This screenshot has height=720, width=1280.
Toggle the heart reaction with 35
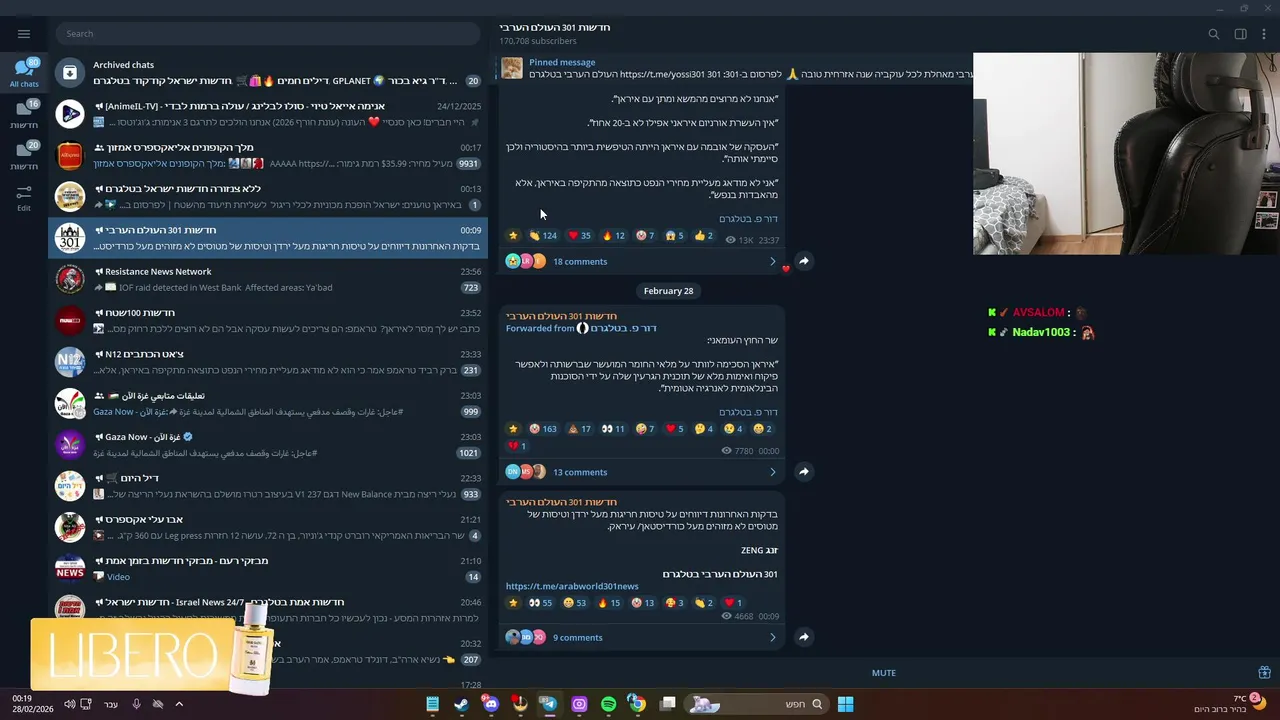[580, 236]
